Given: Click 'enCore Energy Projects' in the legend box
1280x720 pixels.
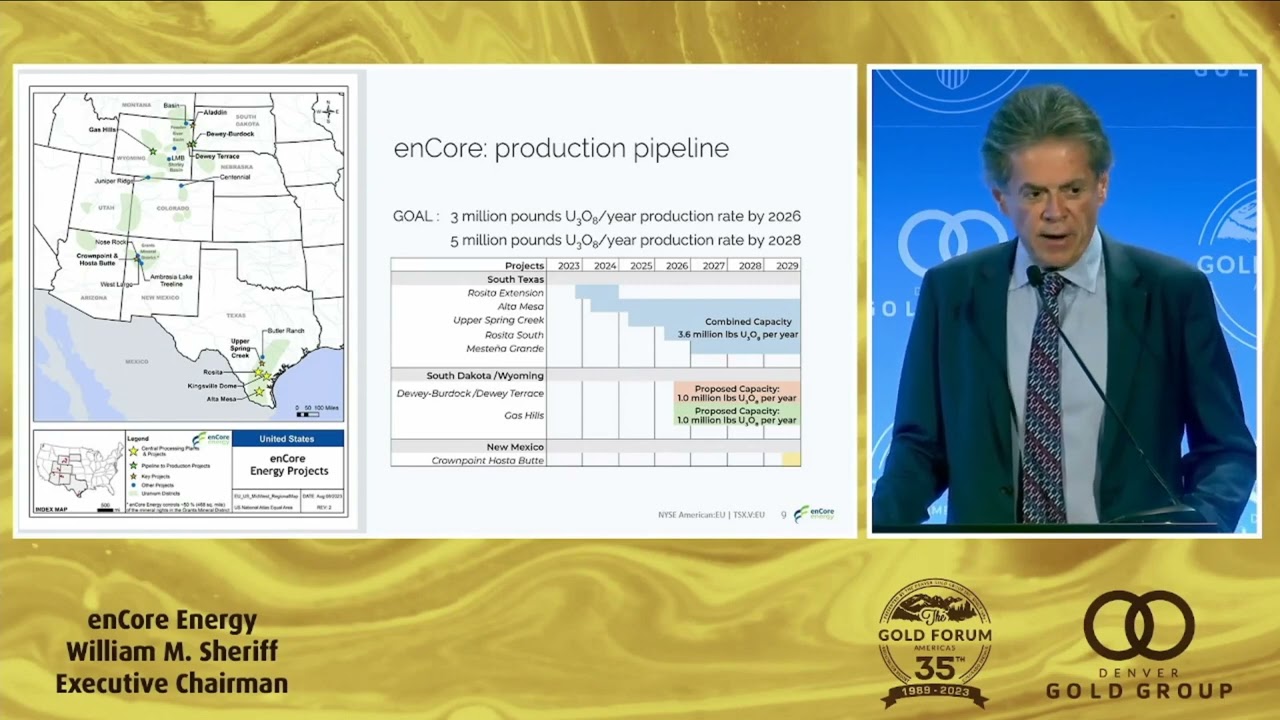Looking at the screenshot, I should tap(287, 465).
